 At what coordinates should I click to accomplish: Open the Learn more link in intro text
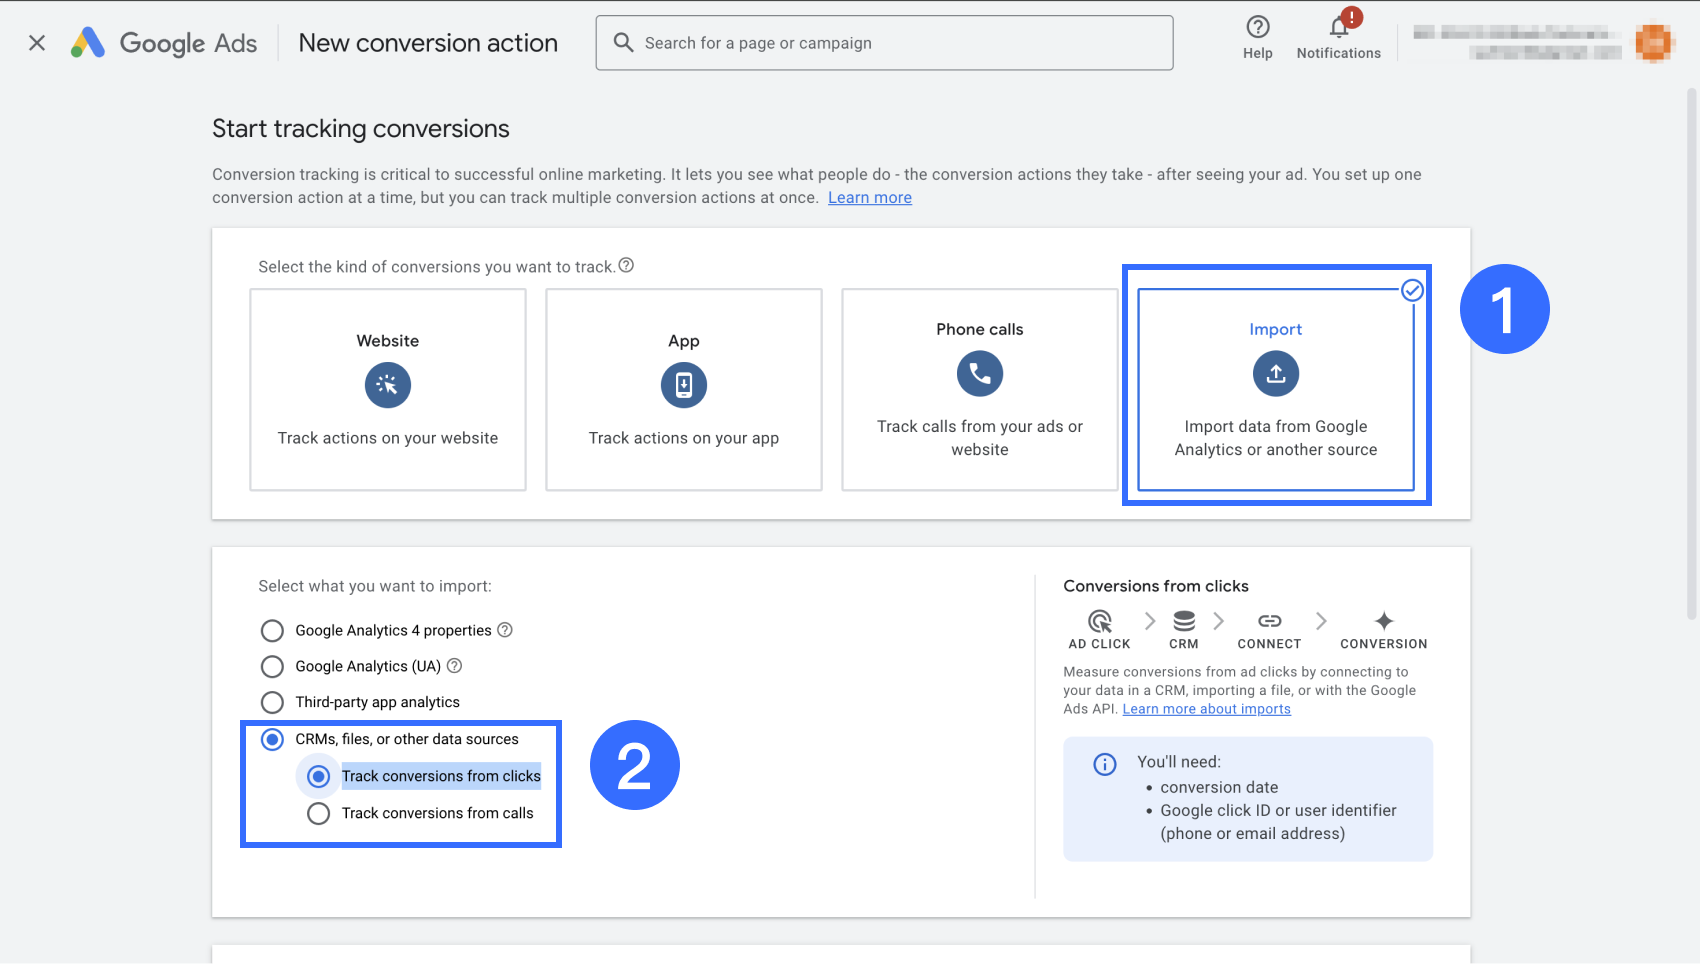point(869,198)
